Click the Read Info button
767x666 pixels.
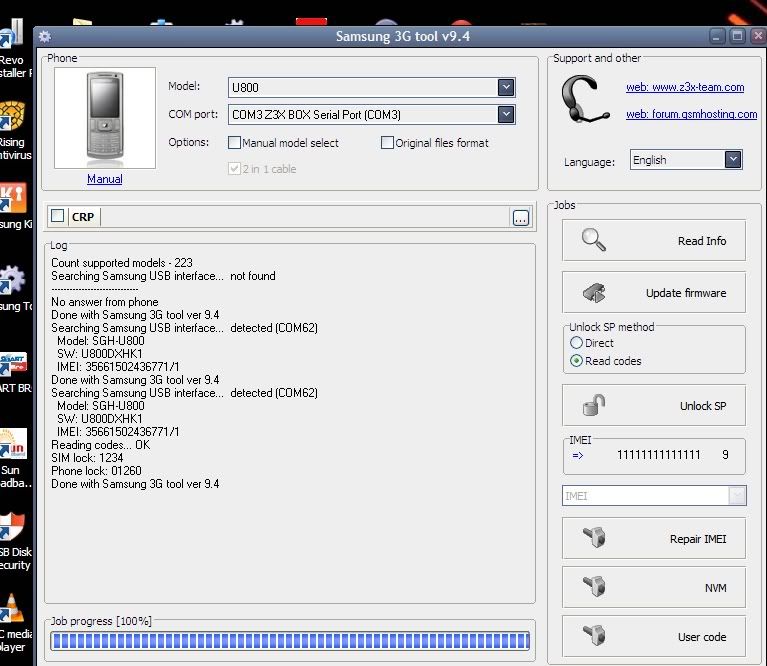click(x=654, y=240)
